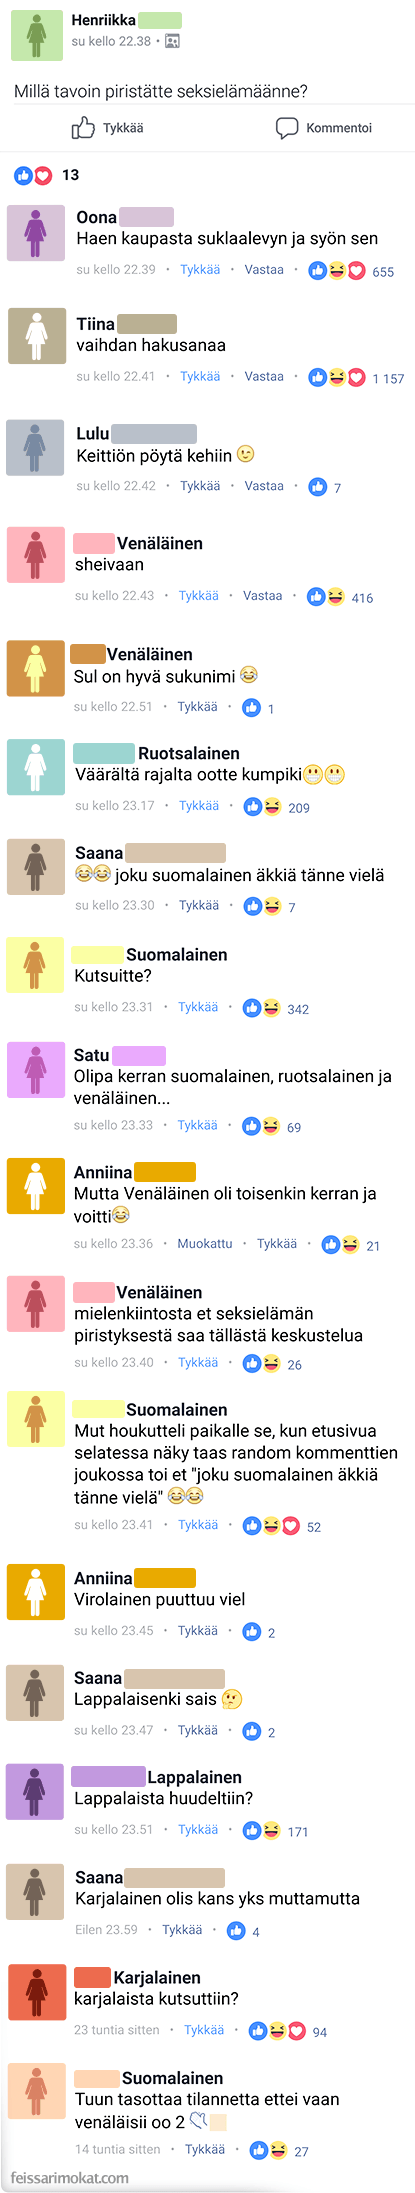
Task: Open the Muokattu edited link on Anniina's comment
Action: click(x=205, y=1244)
